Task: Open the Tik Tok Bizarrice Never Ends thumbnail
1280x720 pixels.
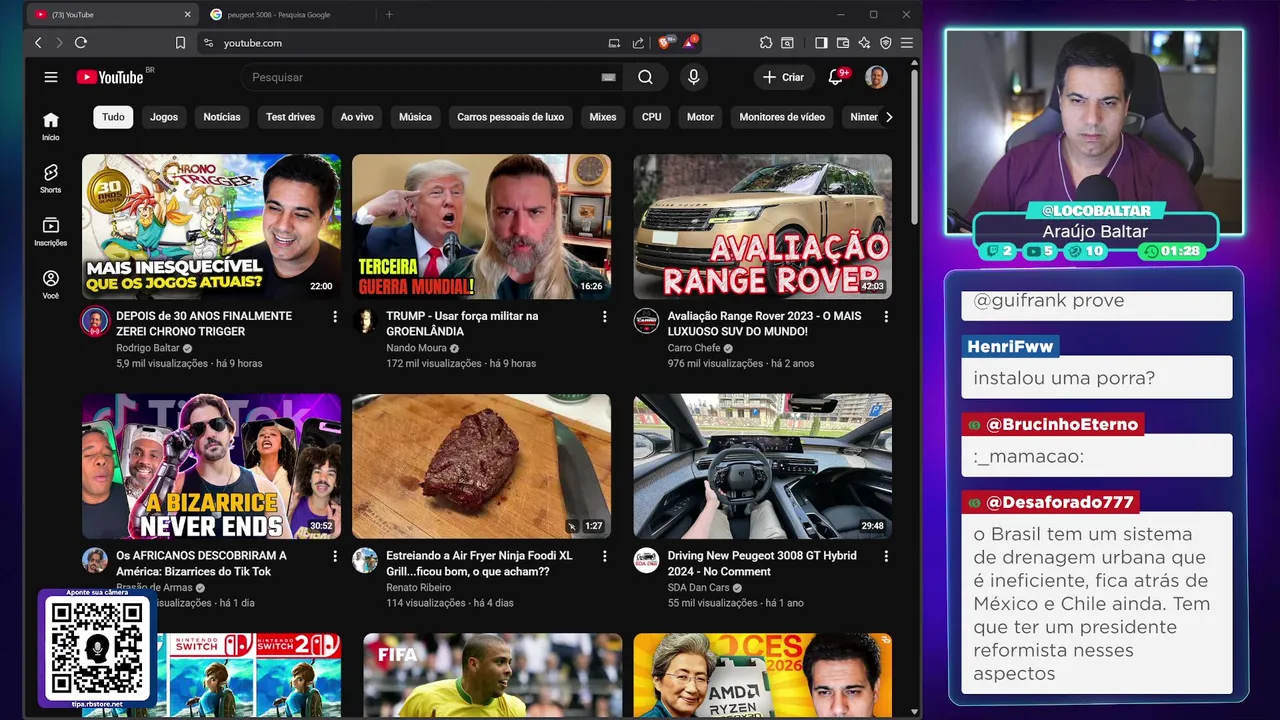Action: [x=211, y=466]
